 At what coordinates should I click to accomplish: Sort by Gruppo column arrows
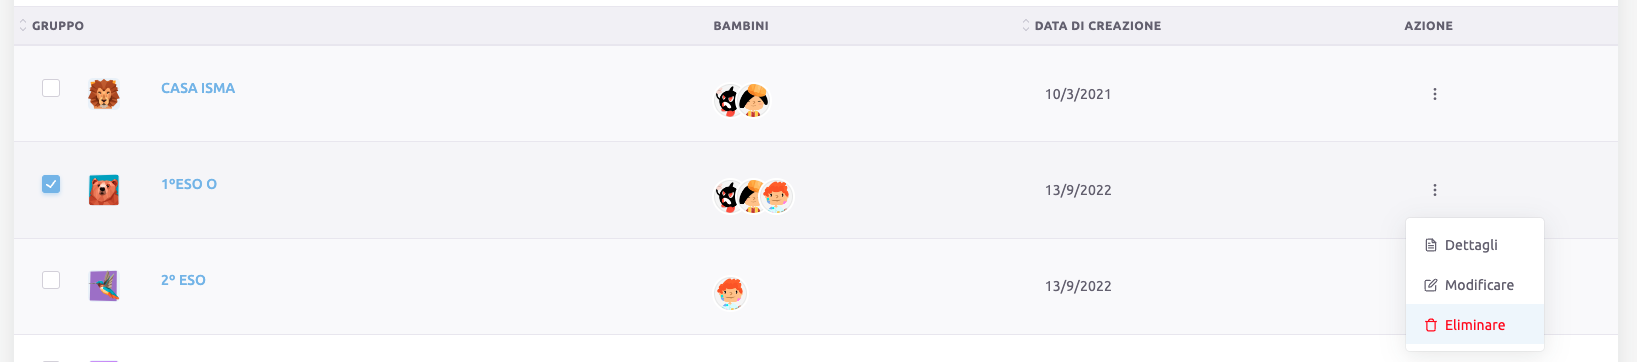(23, 25)
